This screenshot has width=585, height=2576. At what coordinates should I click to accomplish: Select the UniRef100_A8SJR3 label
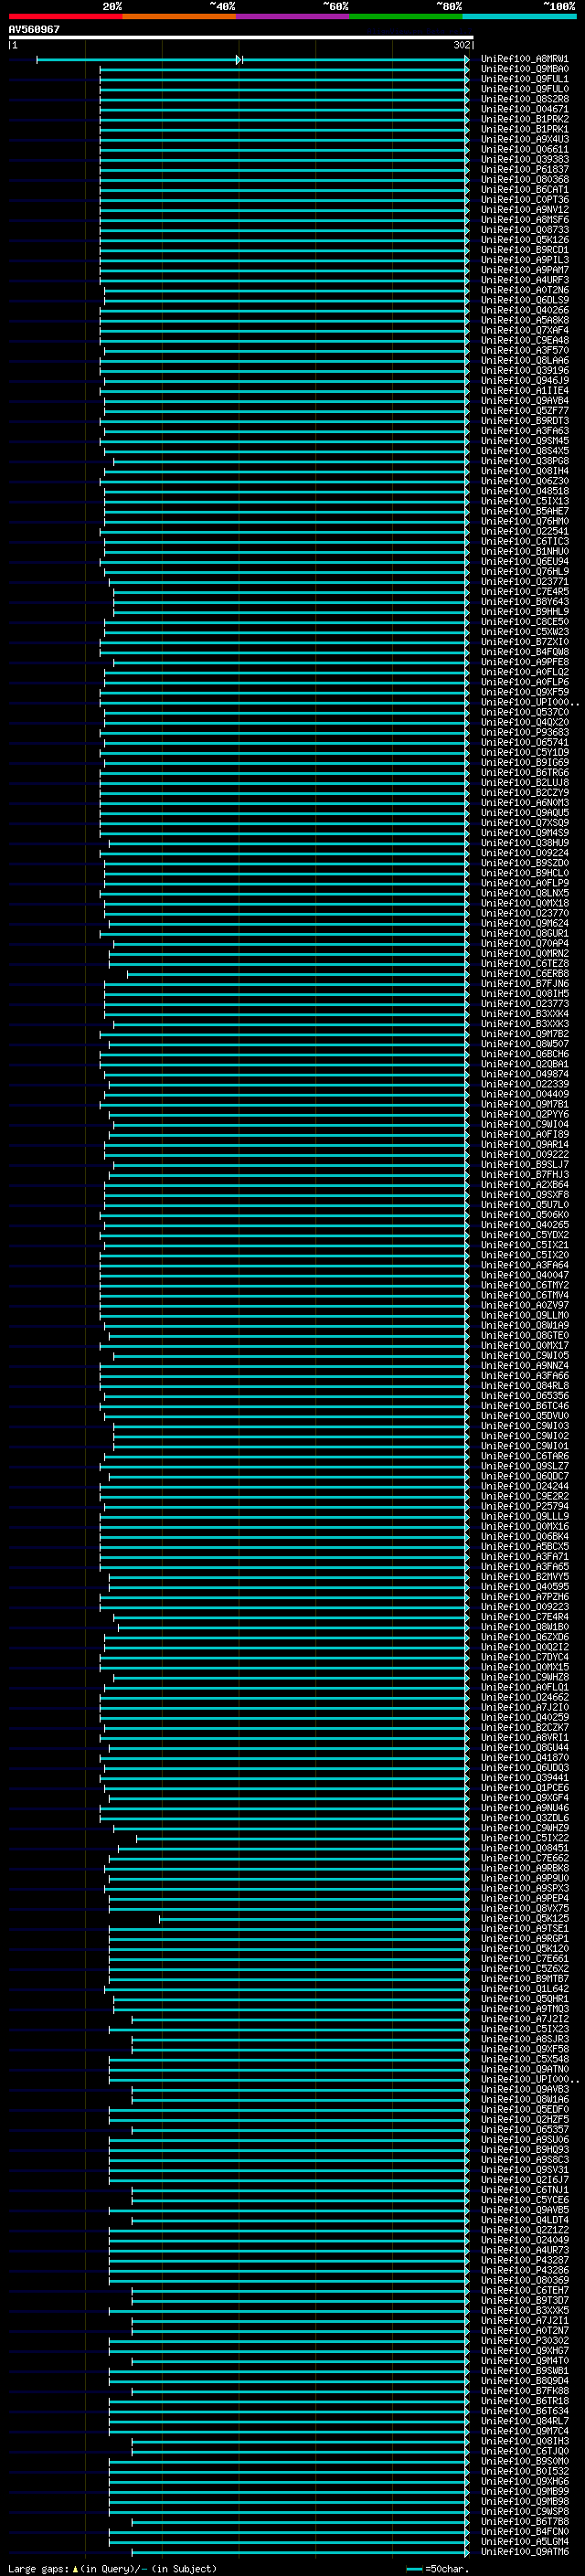click(x=524, y=2039)
